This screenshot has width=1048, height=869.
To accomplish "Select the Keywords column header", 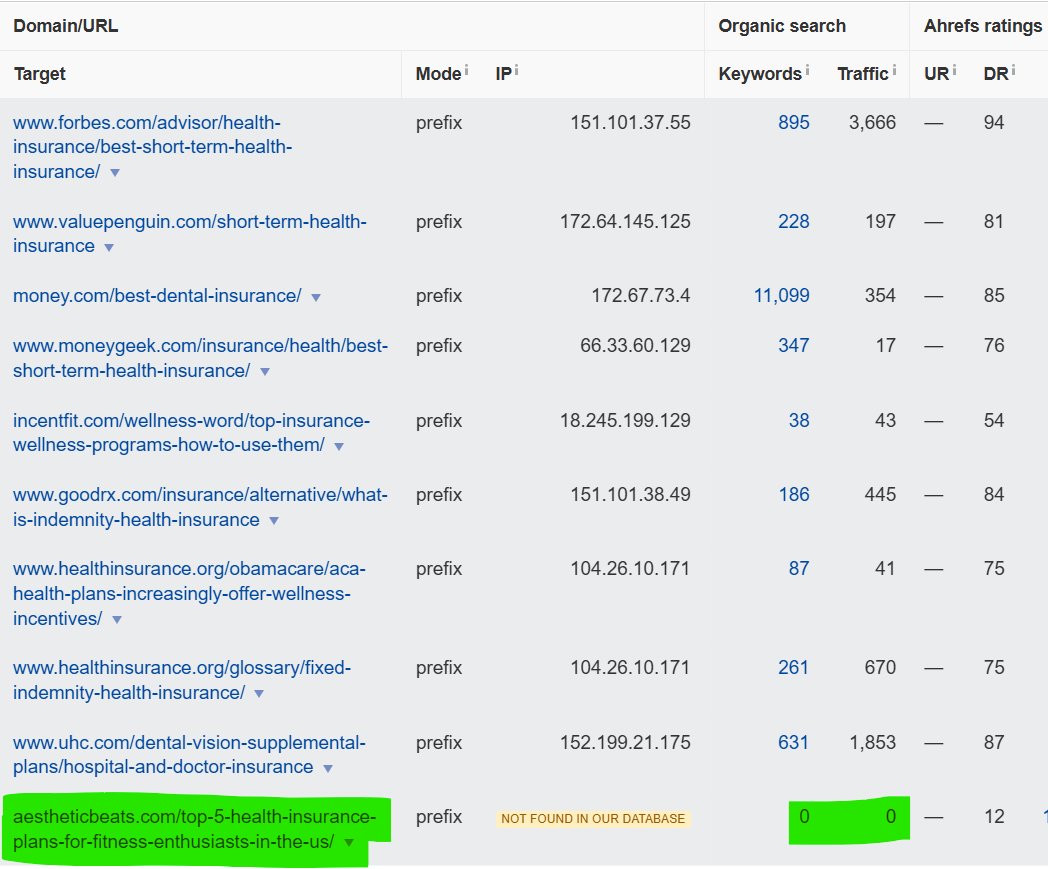I will [760, 74].
